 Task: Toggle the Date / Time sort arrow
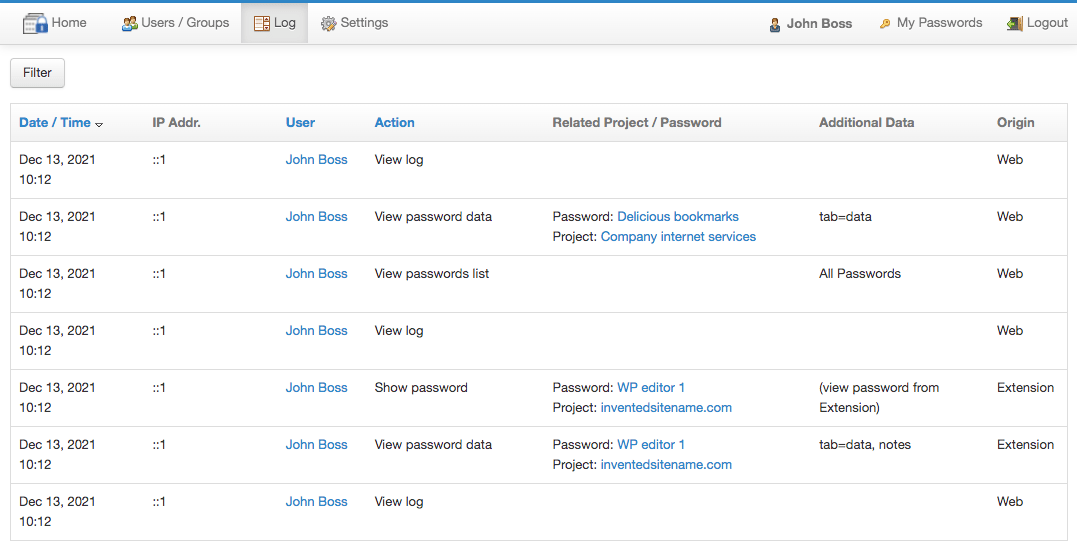click(99, 124)
